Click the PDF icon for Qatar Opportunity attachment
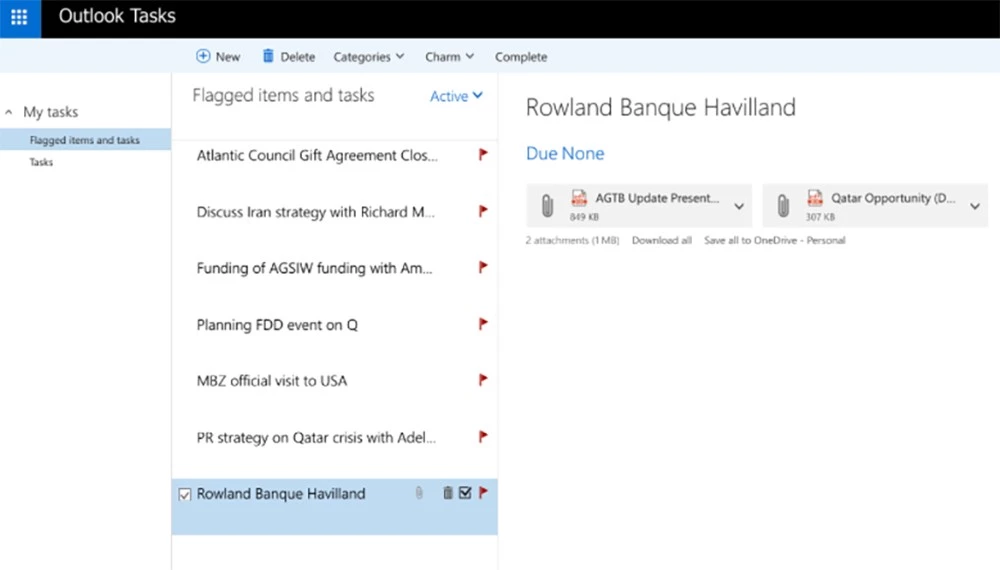1000x570 pixels. [815, 198]
